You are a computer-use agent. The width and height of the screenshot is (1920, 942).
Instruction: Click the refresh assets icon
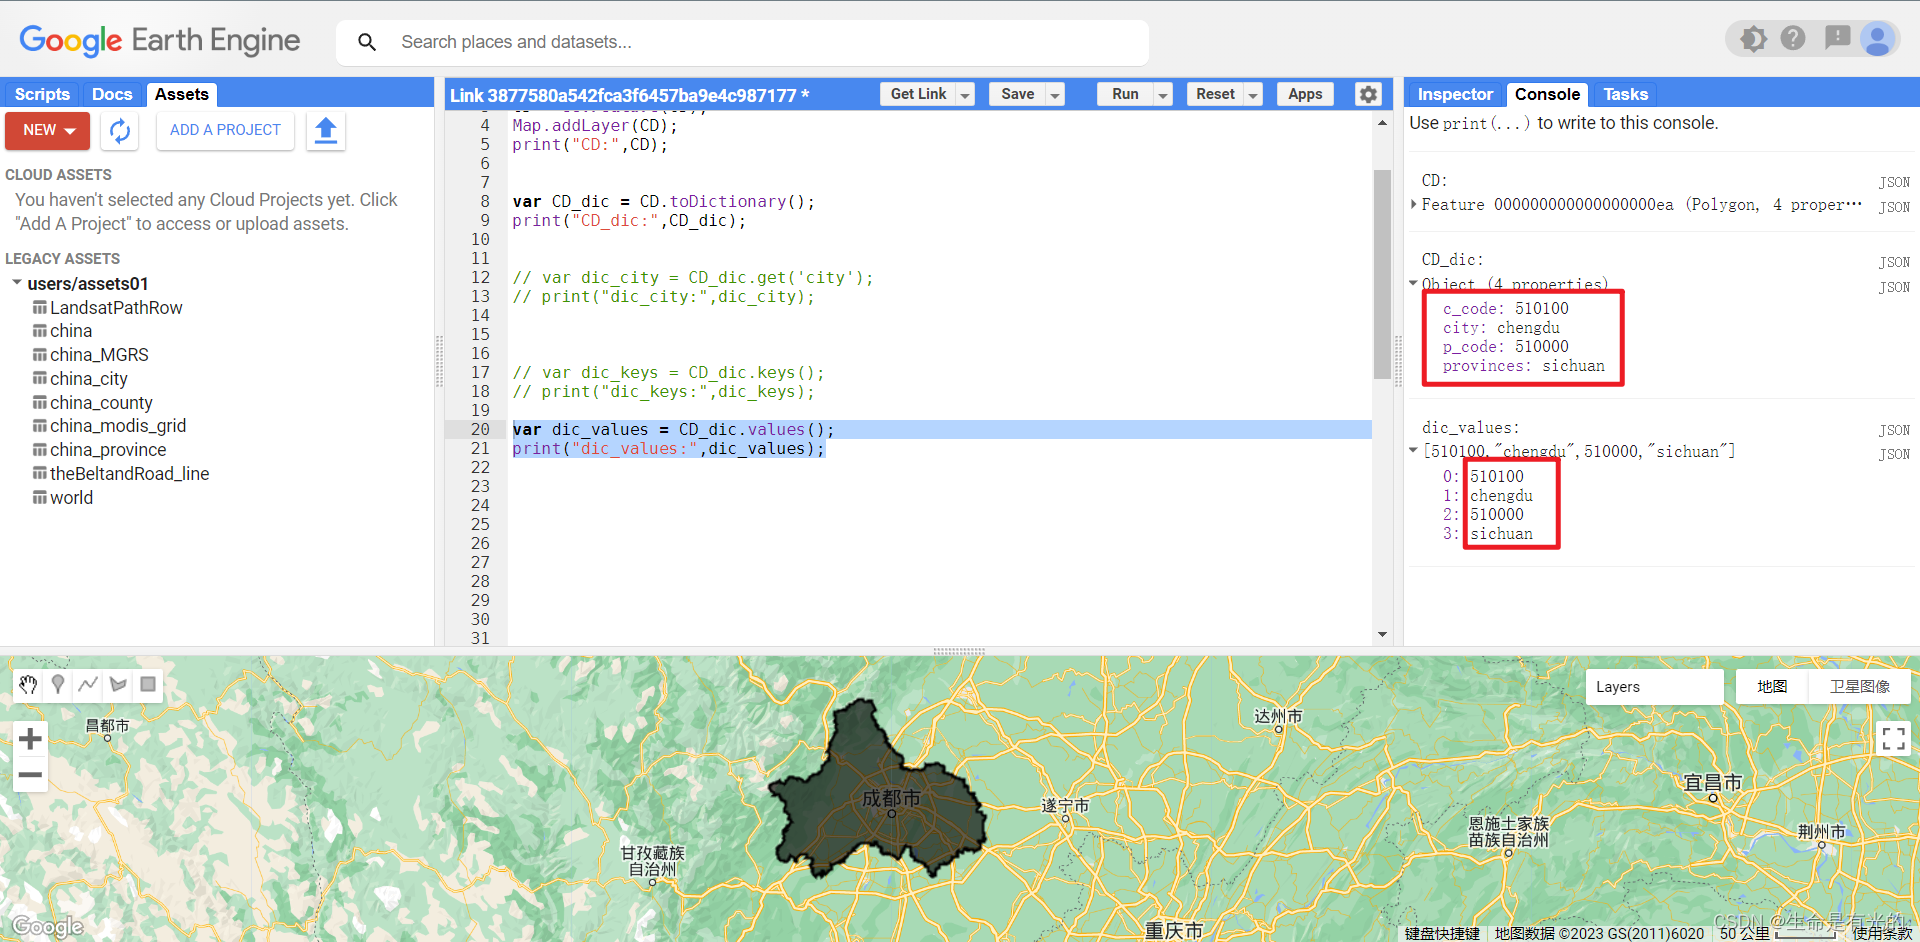[120, 131]
